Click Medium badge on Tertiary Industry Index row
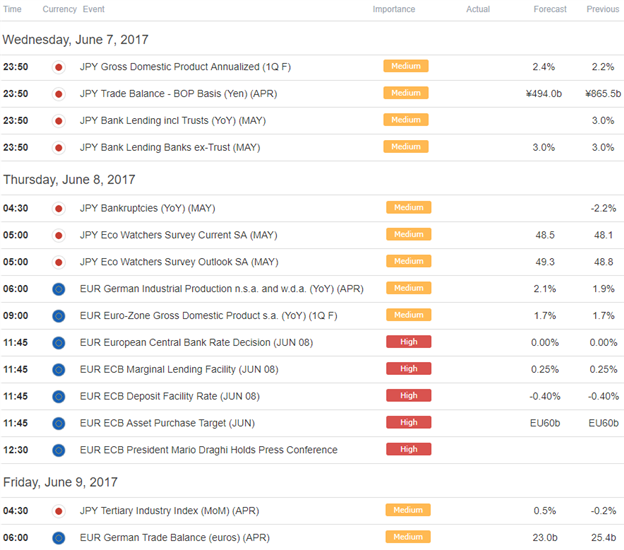Image resolution: width=624 pixels, height=550 pixels. (408, 510)
